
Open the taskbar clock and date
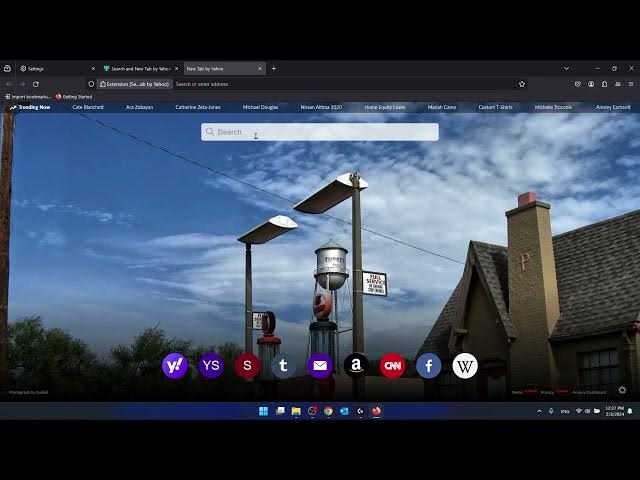click(614, 411)
